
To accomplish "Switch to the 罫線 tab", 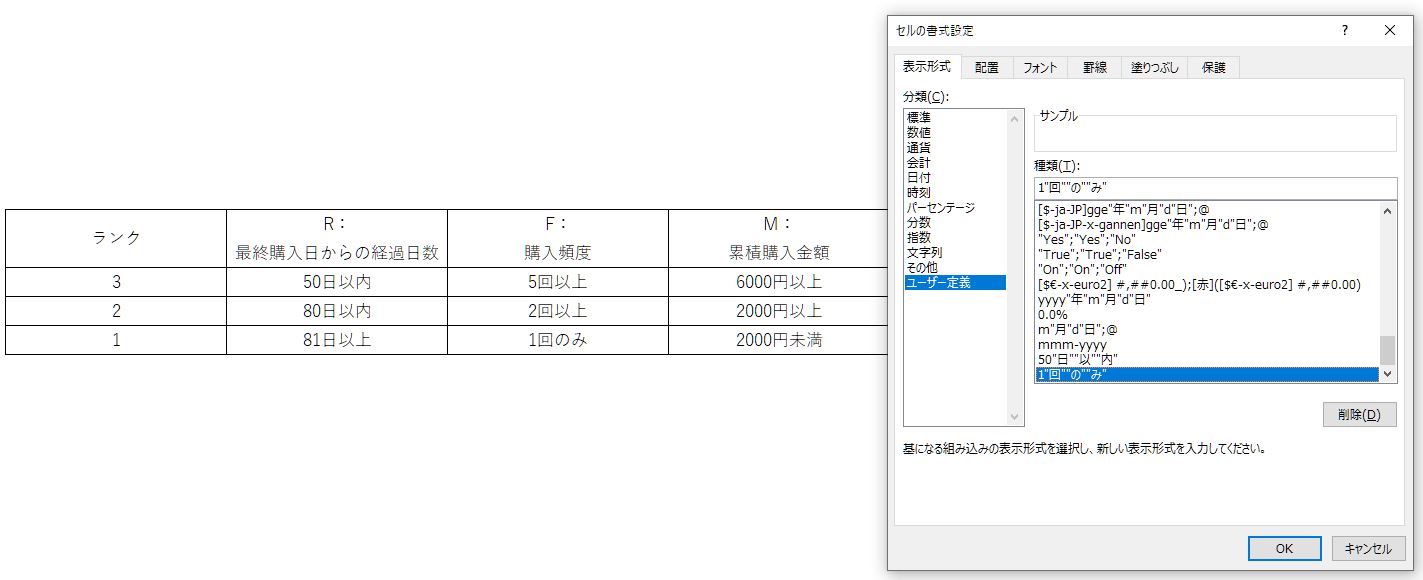I will coord(1094,68).
